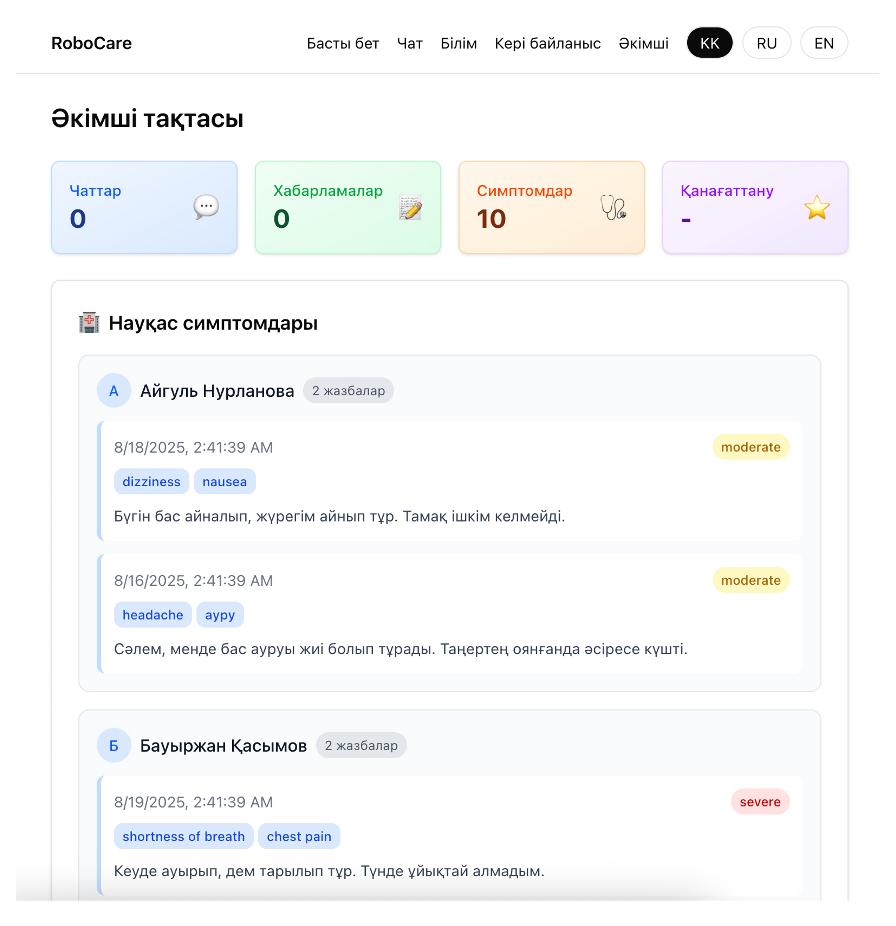Click the notepad icon in Хабарламалар card
Screen dimensions: 896x926
pos(410,207)
